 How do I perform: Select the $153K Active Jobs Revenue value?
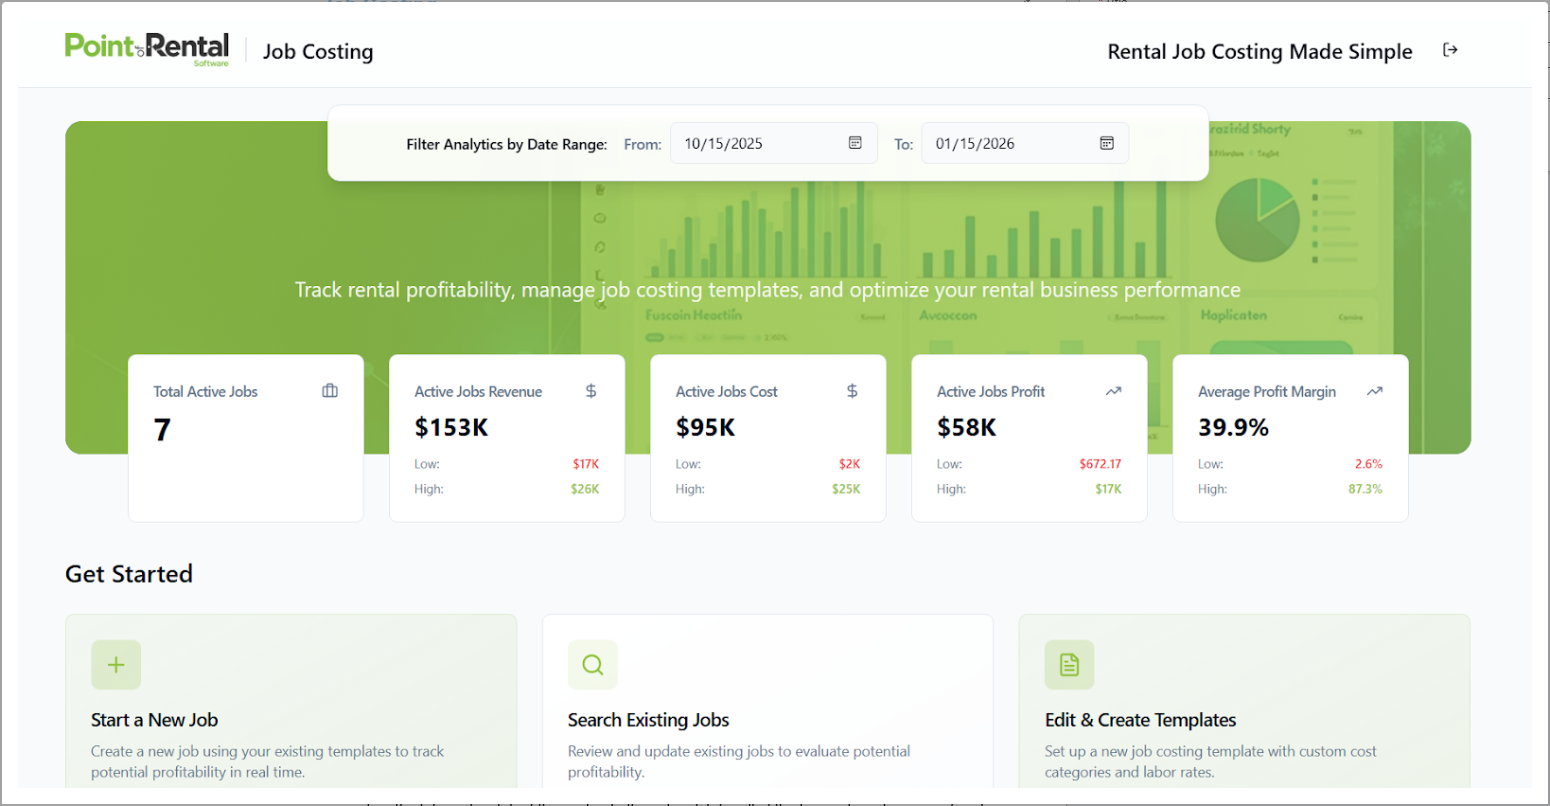pyautogui.click(x=452, y=428)
